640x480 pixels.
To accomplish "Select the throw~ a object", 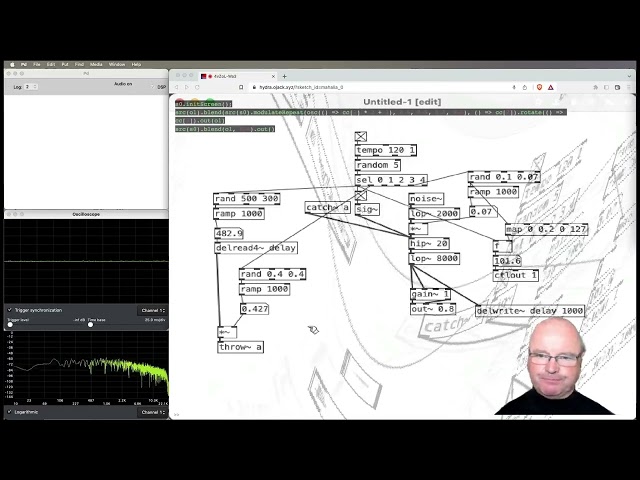I will (240, 347).
